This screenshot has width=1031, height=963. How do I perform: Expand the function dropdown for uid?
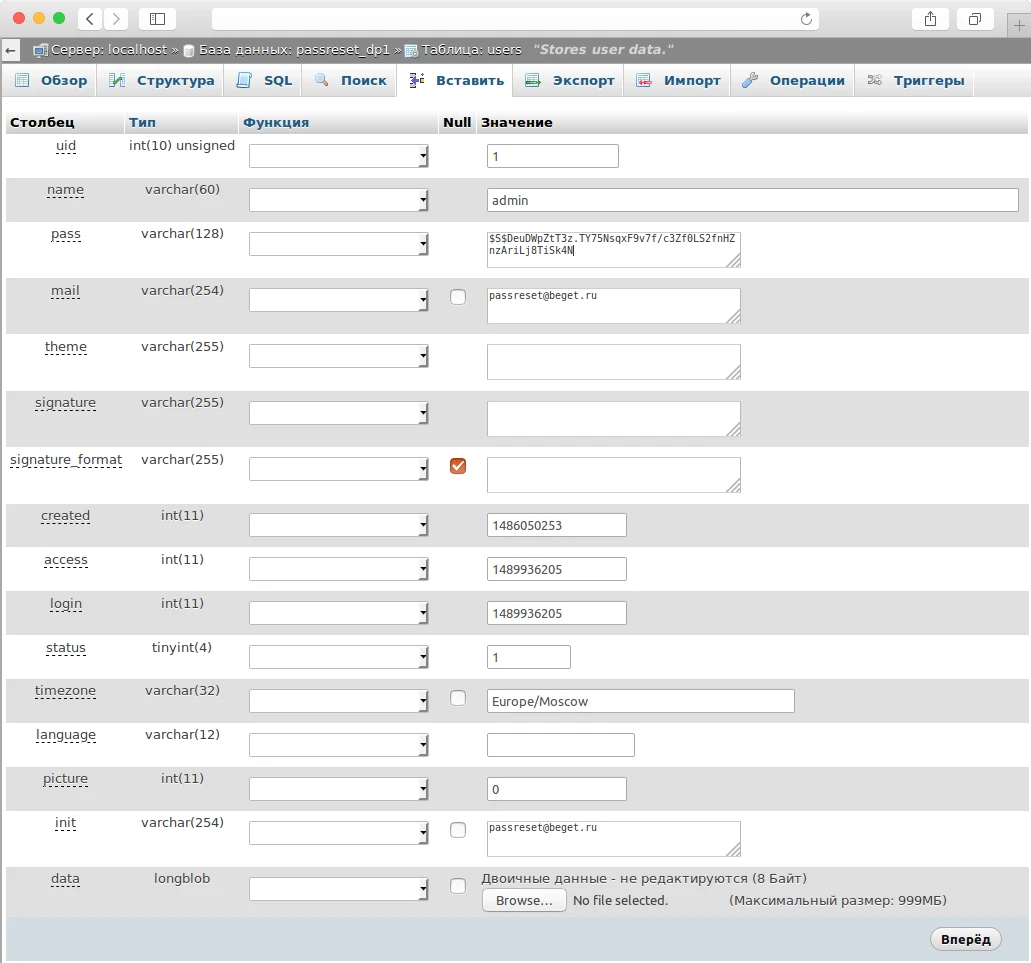click(x=339, y=156)
